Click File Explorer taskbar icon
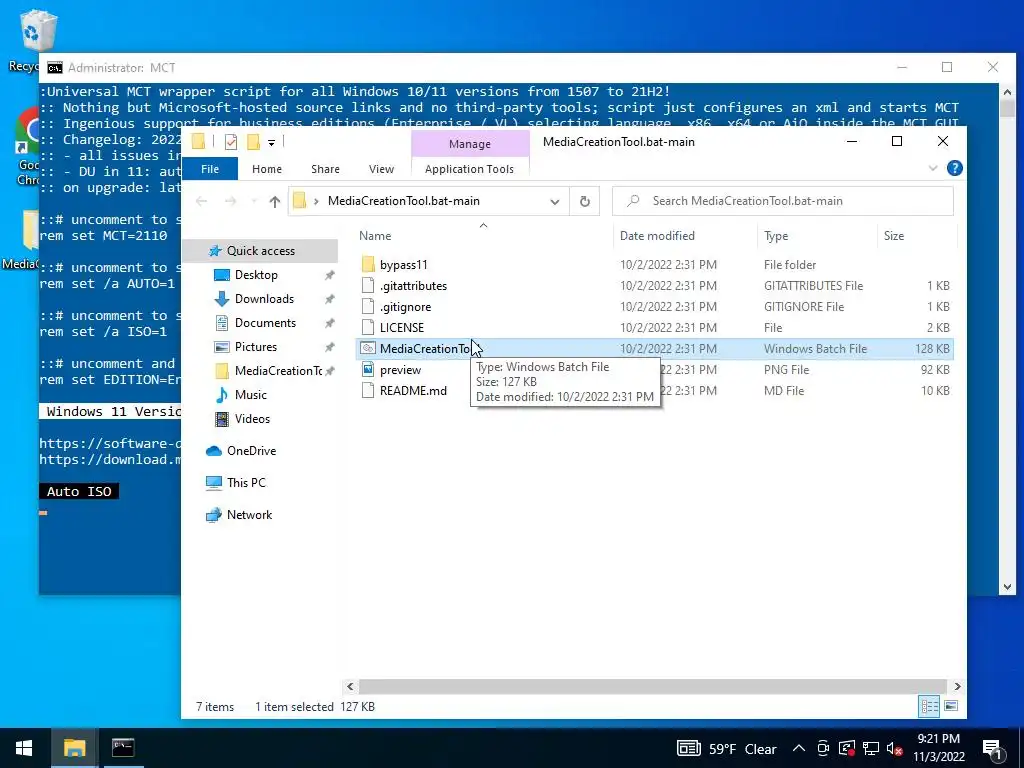1024x768 pixels. pyautogui.click(x=74, y=748)
